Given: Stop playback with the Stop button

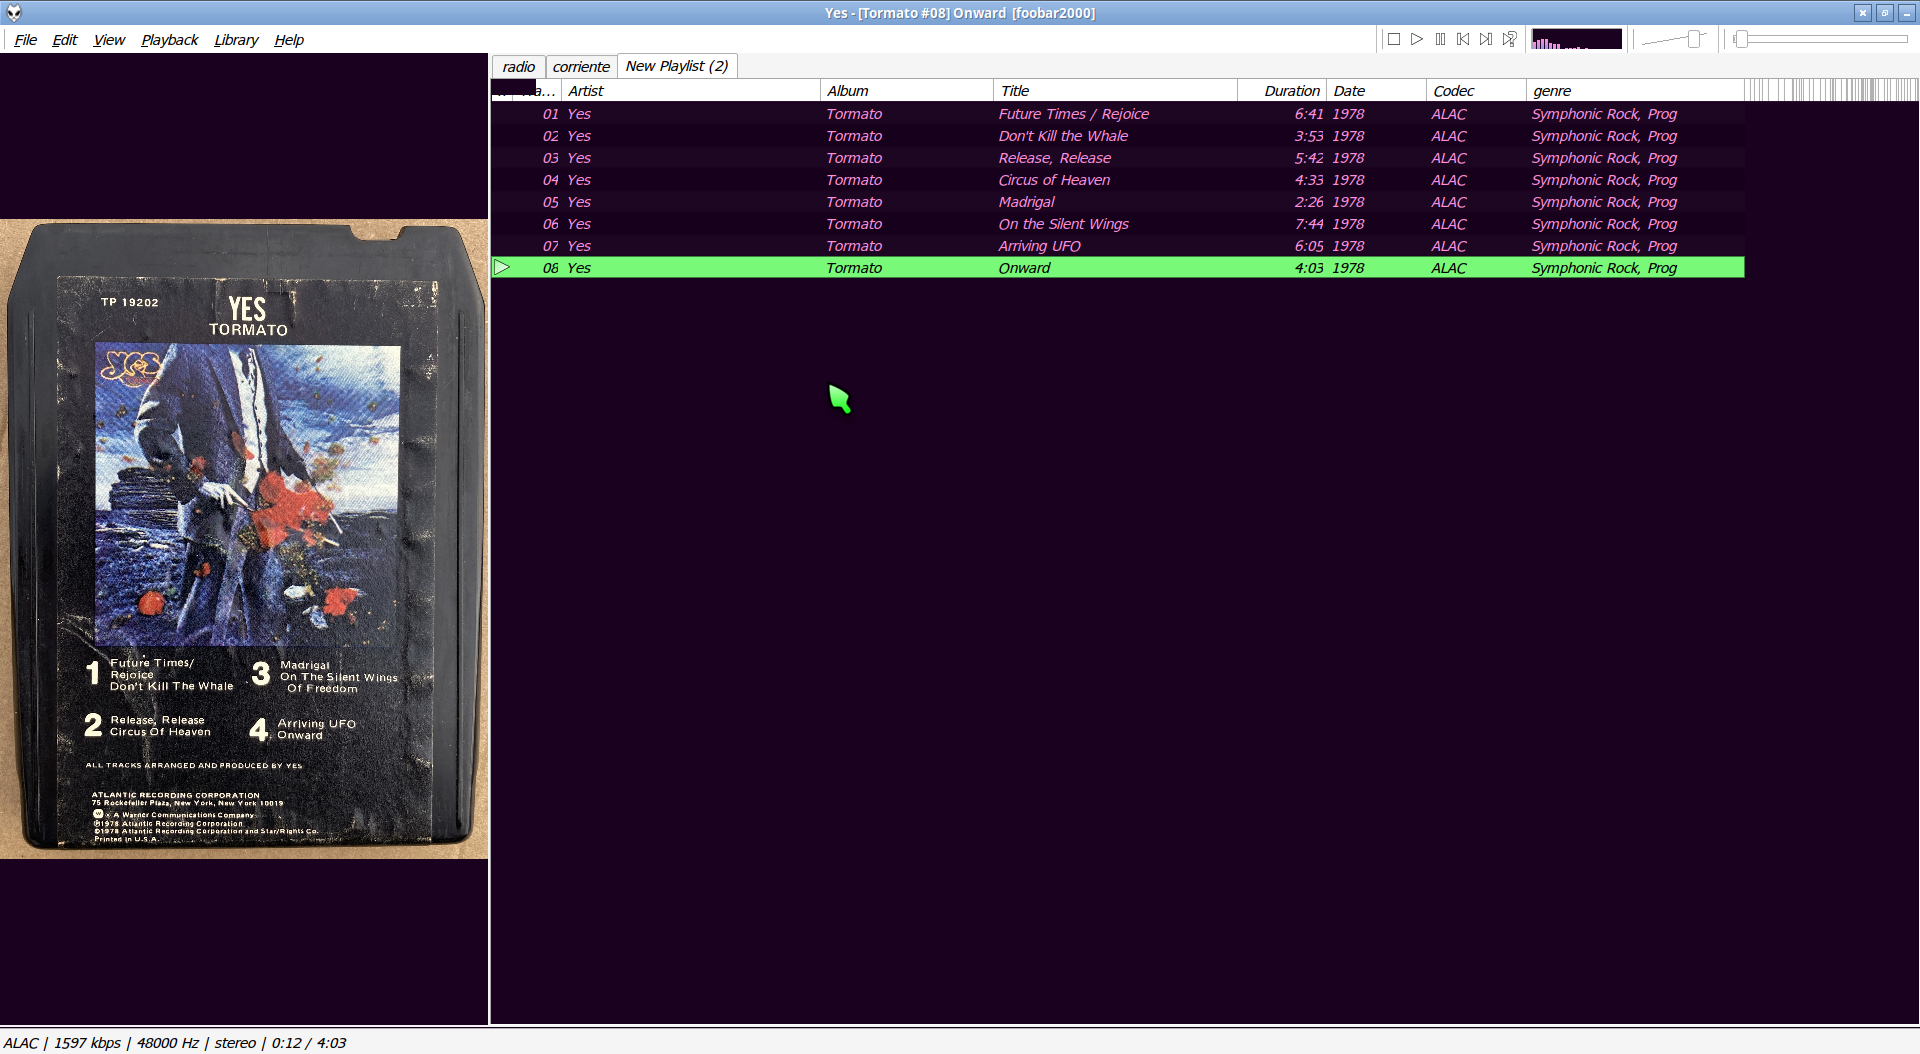Looking at the screenshot, I should 1394,39.
